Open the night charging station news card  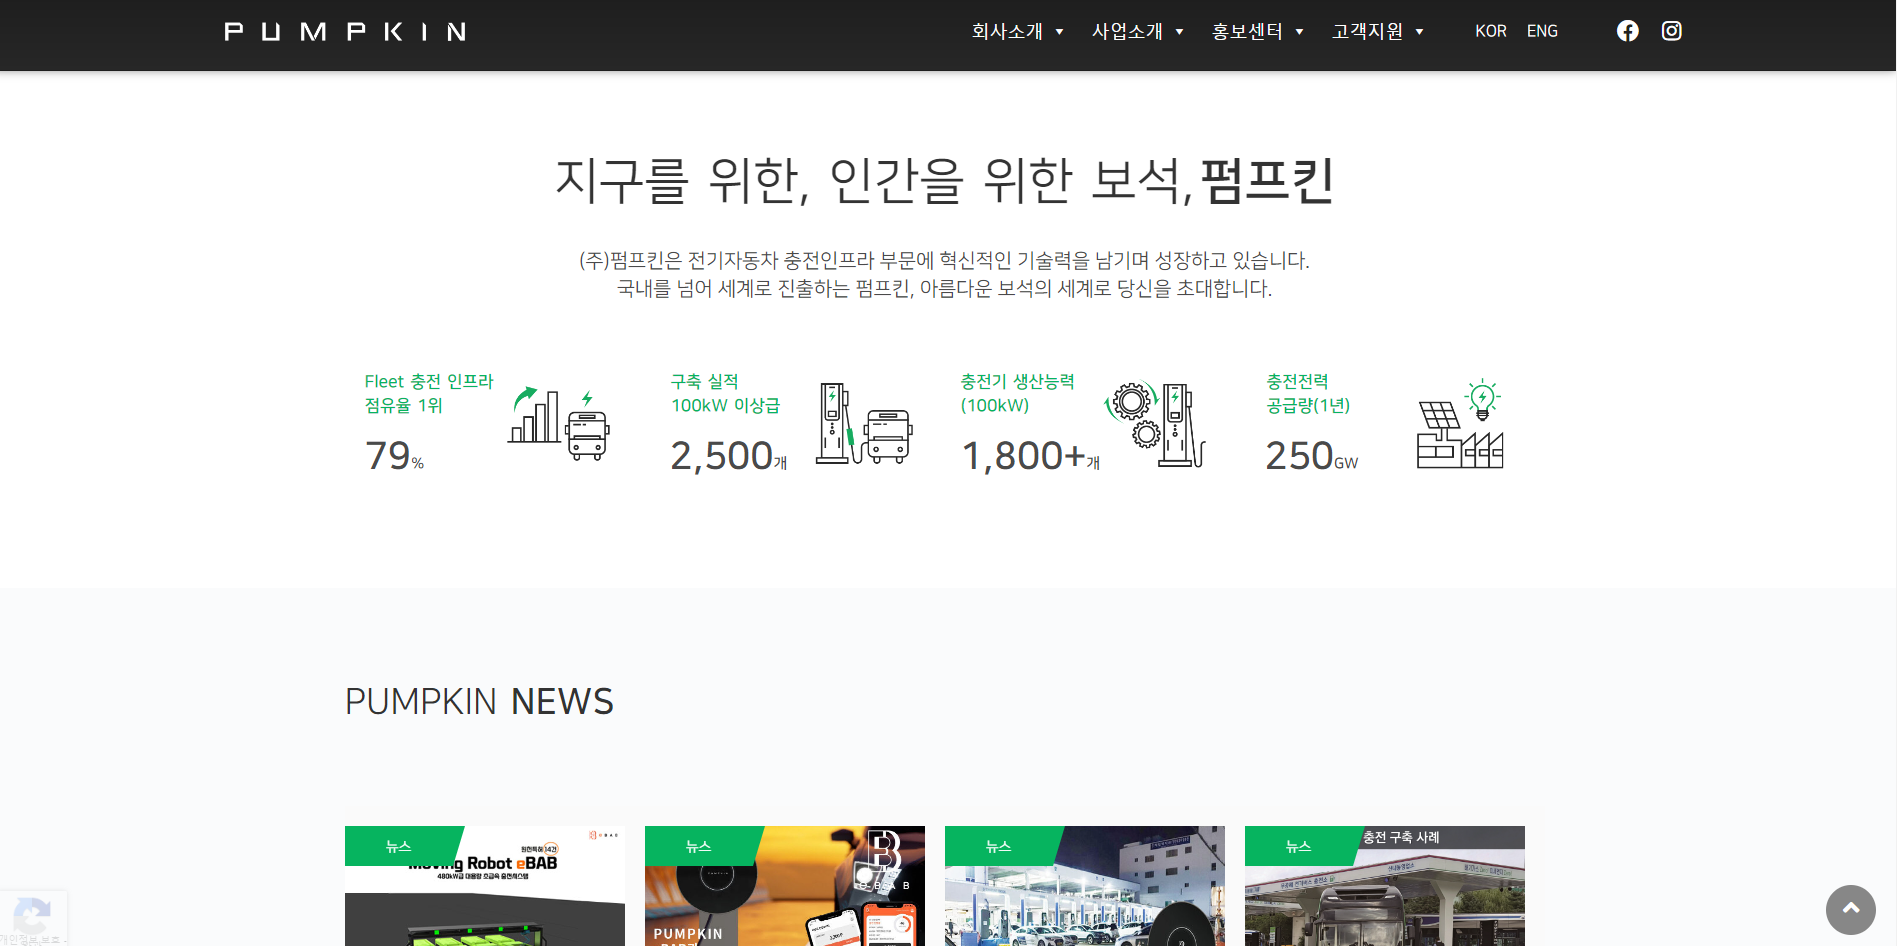pyautogui.click(x=1085, y=900)
